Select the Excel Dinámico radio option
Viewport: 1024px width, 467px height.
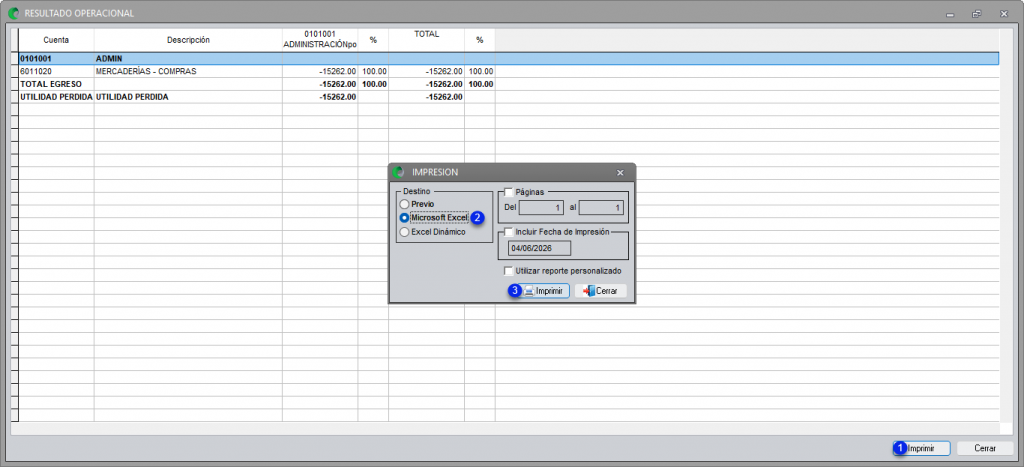pyautogui.click(x=405, y=232)
